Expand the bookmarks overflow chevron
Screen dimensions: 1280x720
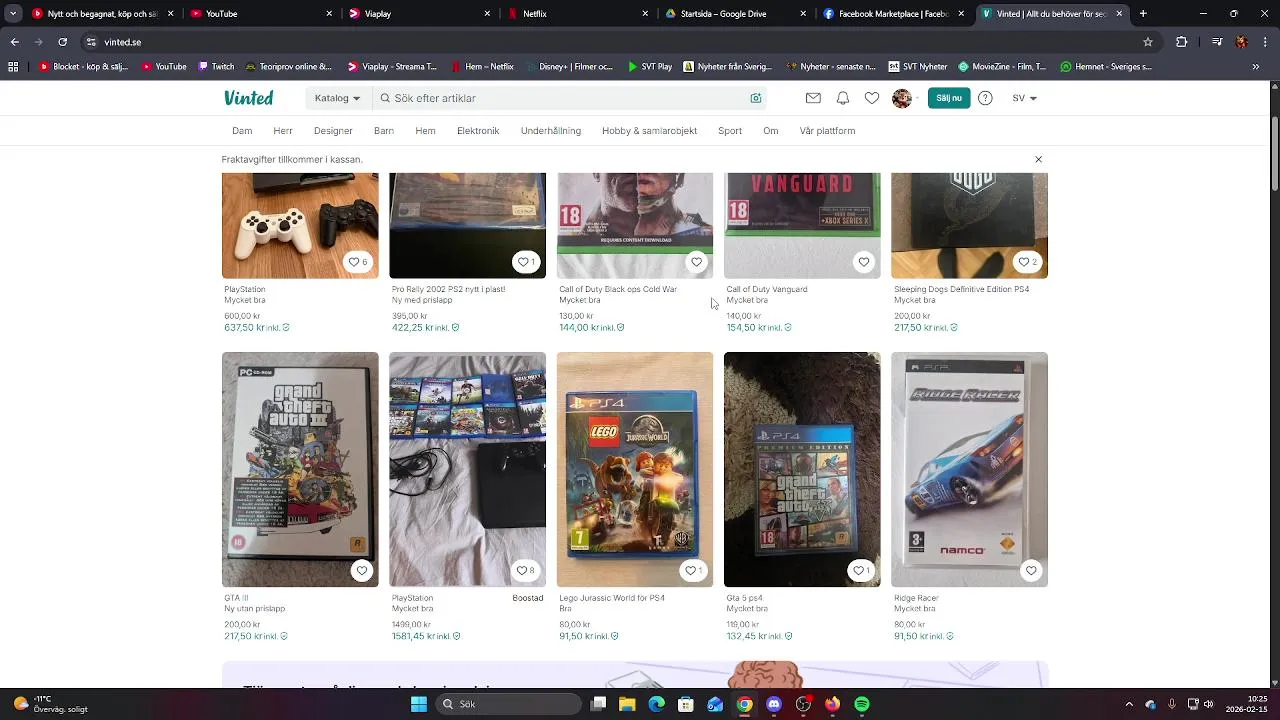click(1256, 67)
